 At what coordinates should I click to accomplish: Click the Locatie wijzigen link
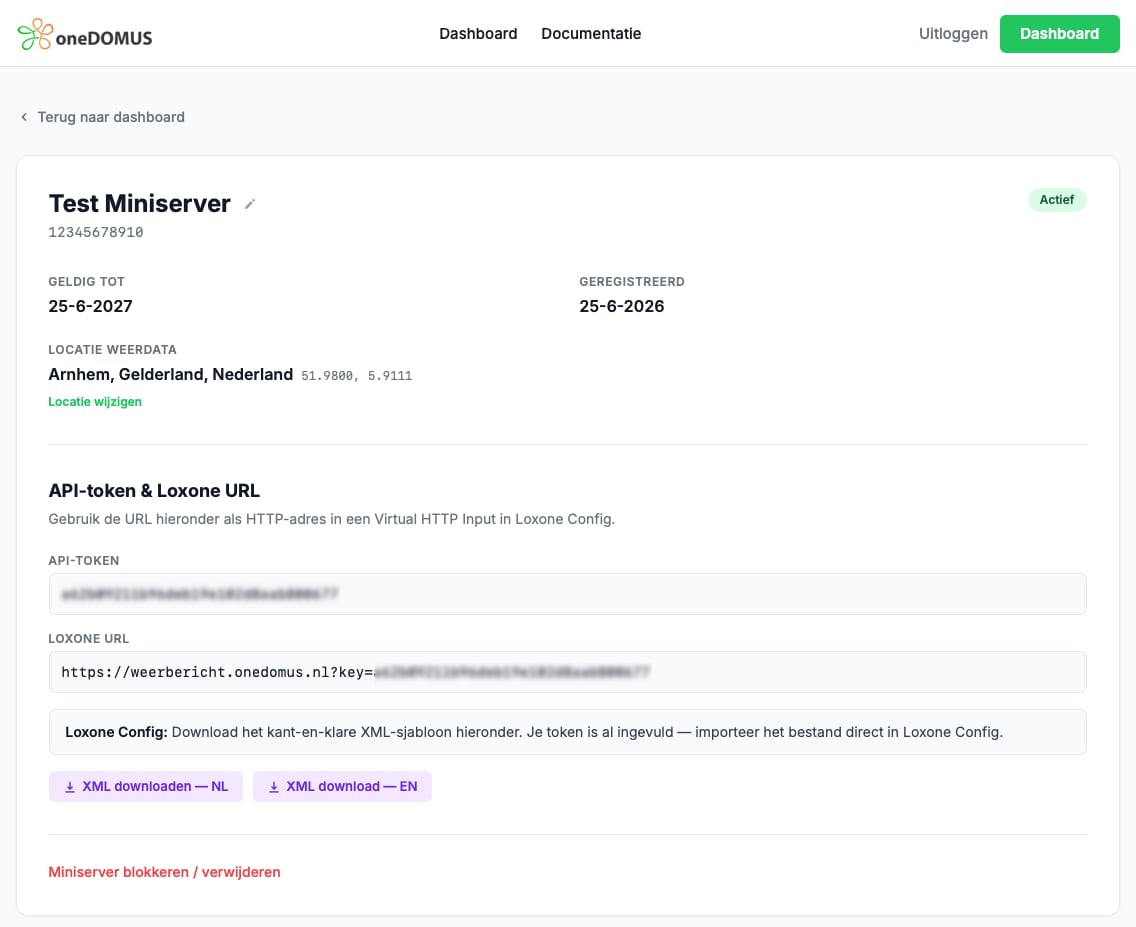click(95, 402)
